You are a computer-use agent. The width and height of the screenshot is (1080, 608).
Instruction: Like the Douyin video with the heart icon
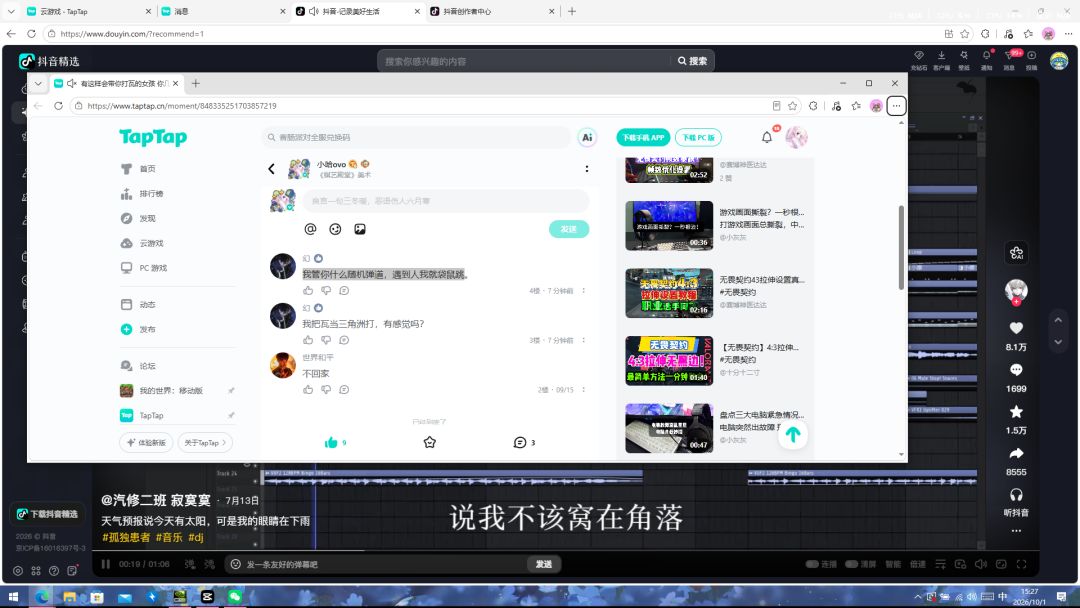(x=1016, y=328)
